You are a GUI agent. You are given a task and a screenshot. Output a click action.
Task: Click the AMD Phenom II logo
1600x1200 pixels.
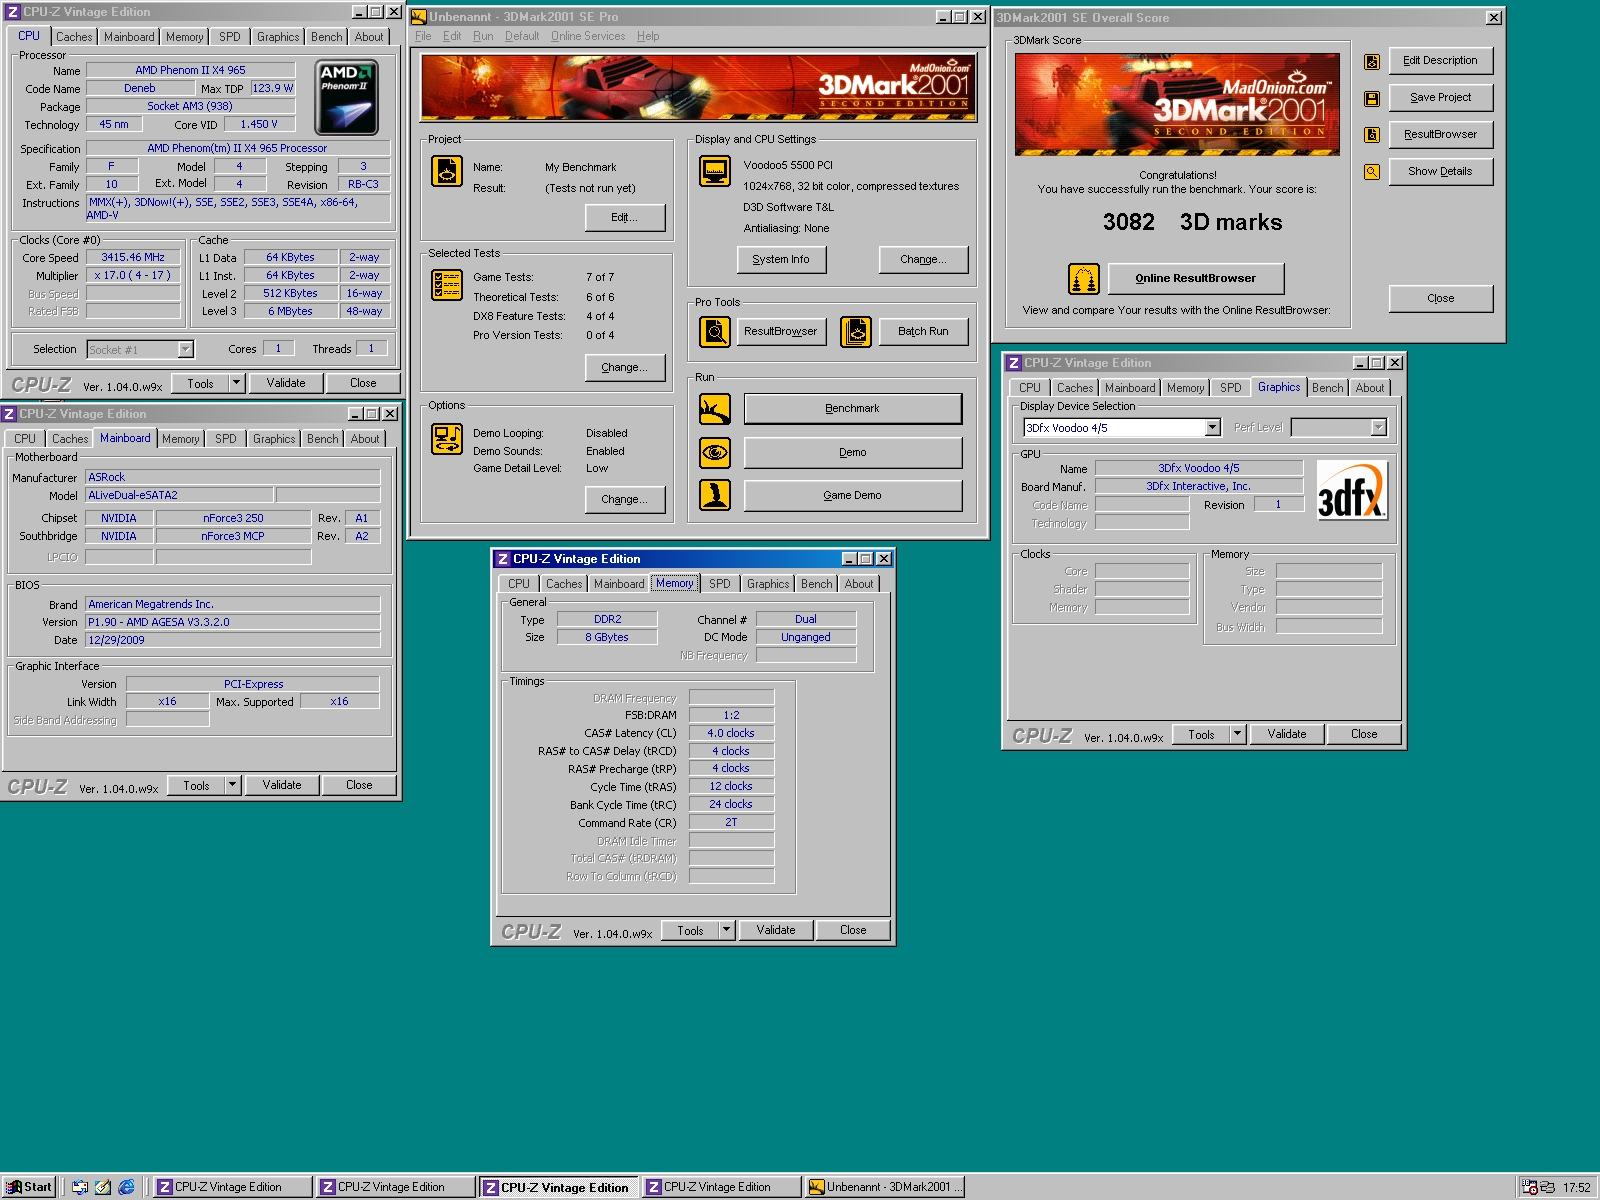346,98
